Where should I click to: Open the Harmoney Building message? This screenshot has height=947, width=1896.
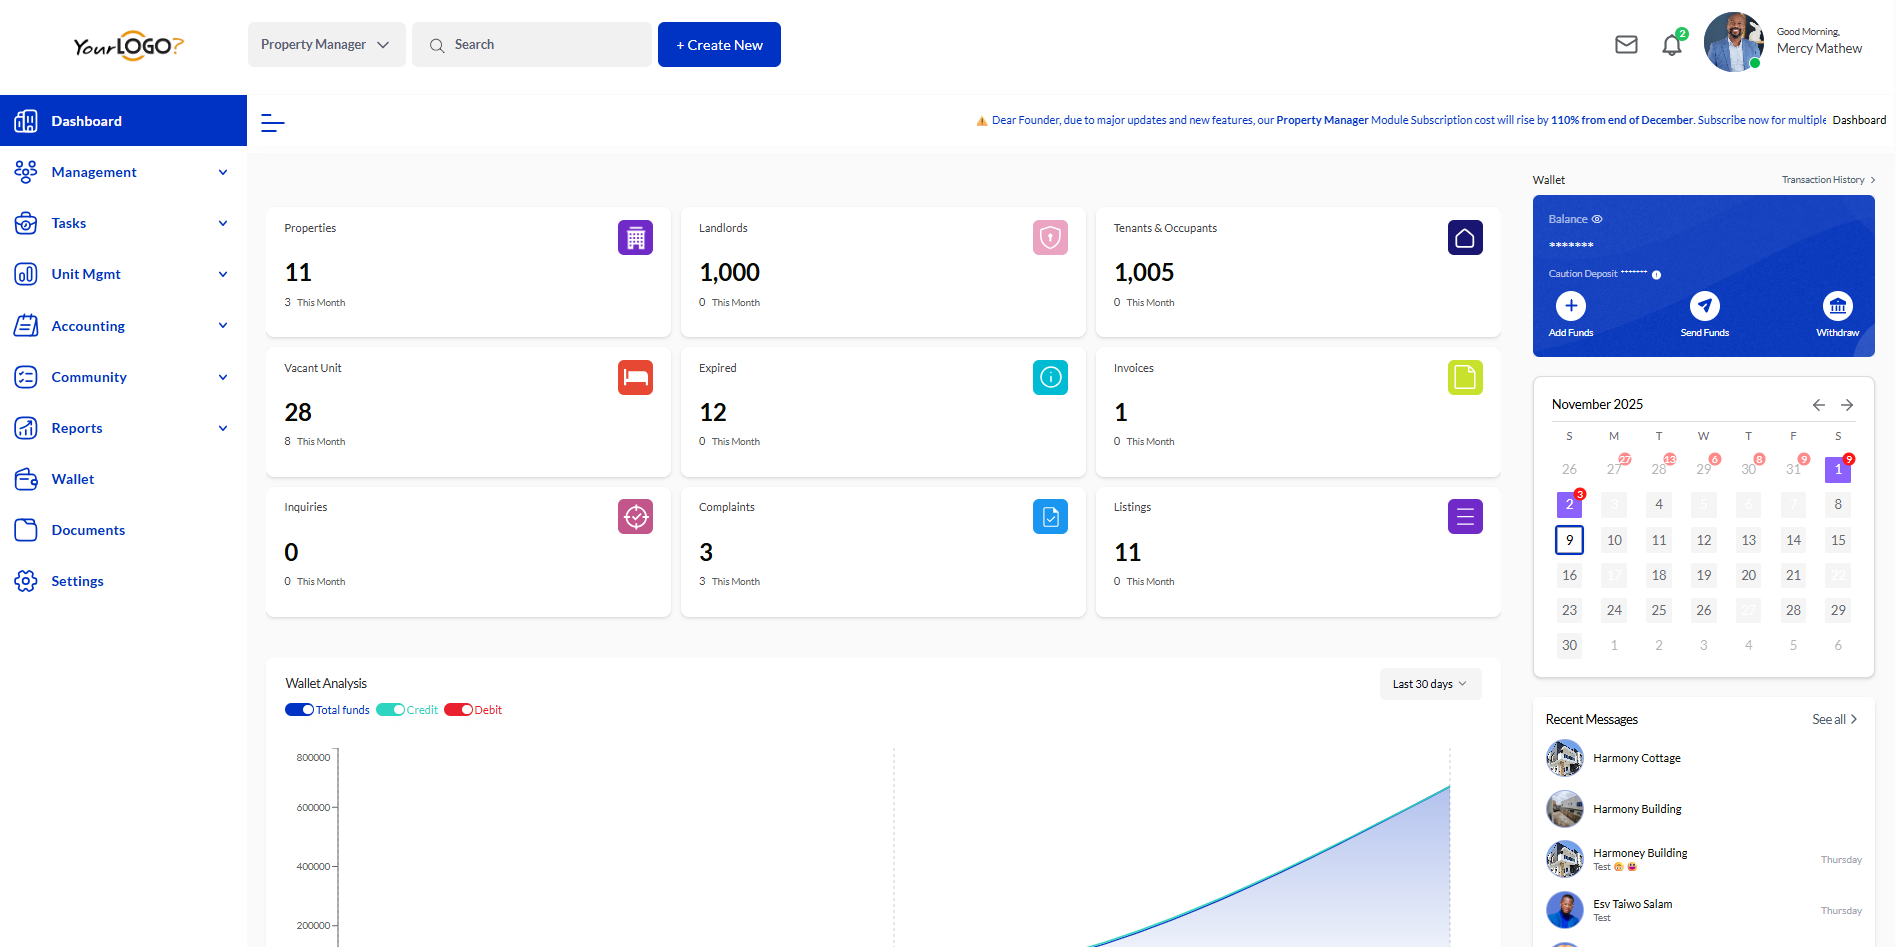click(1704, 859)
